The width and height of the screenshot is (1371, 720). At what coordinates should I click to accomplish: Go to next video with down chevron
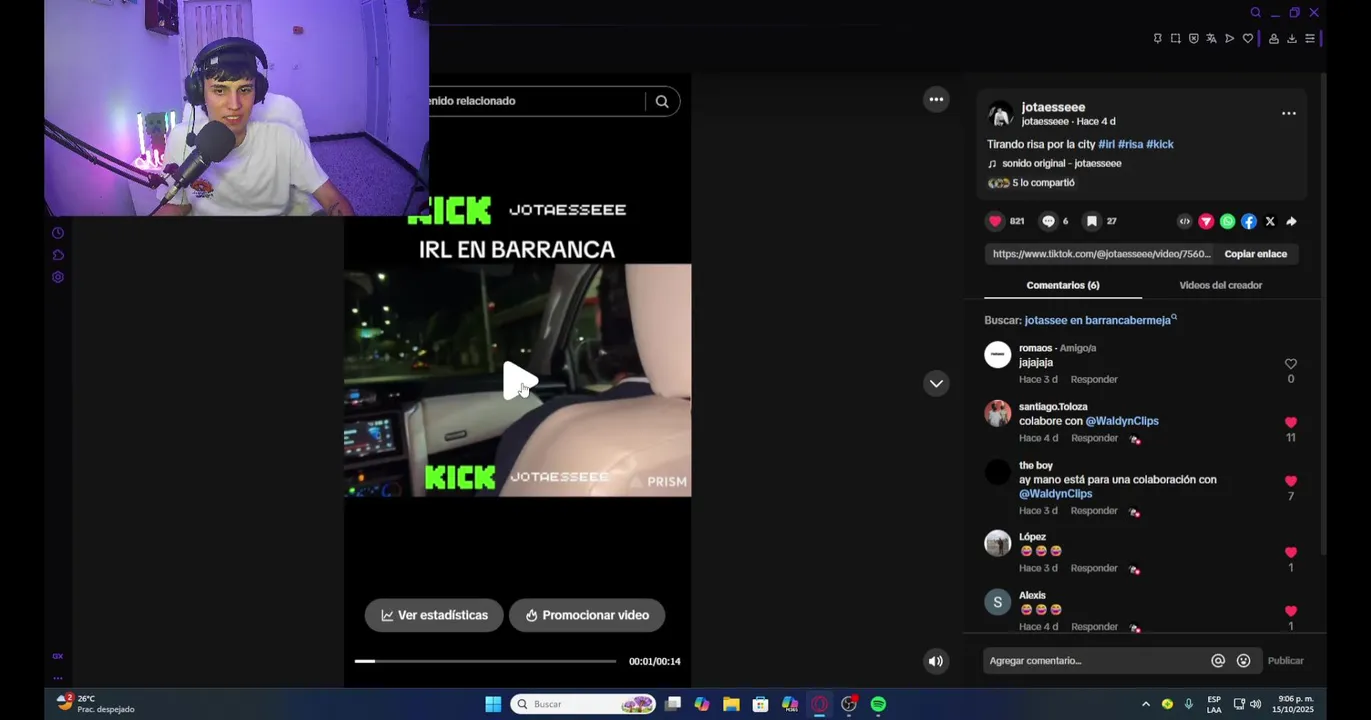point(936,383)
